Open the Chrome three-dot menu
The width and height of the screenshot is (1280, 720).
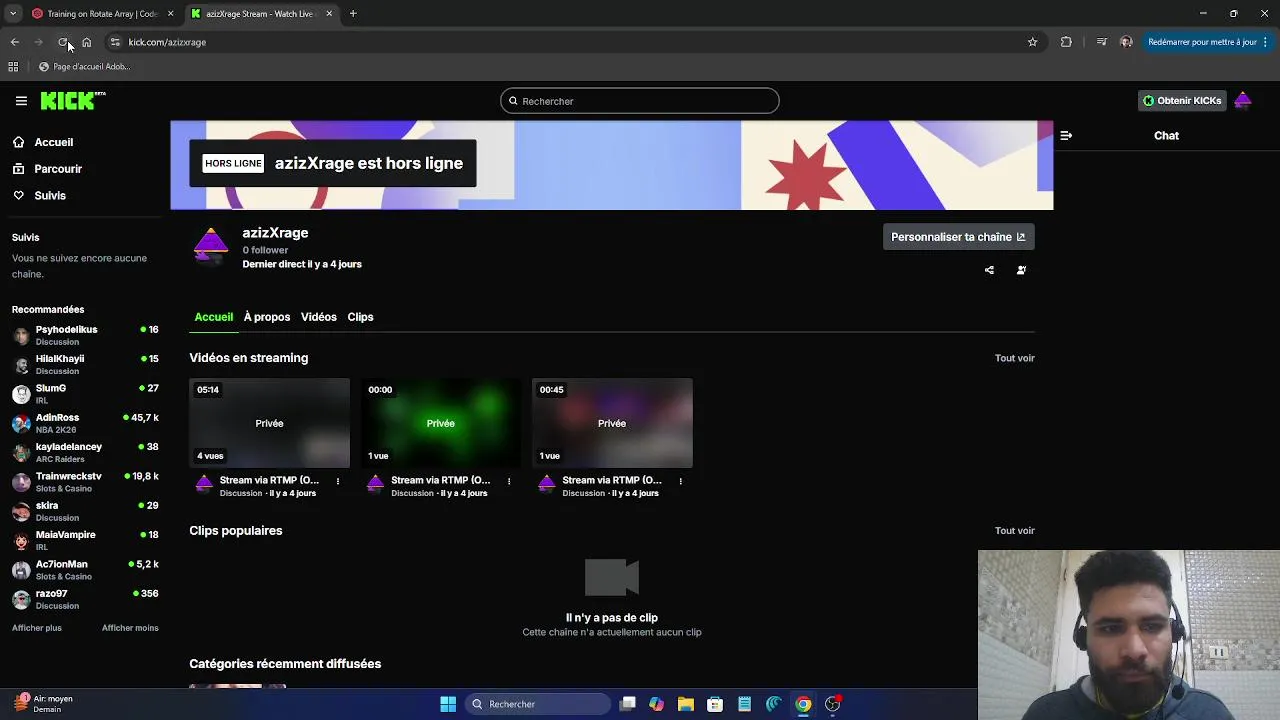[x=1266, y=42]
